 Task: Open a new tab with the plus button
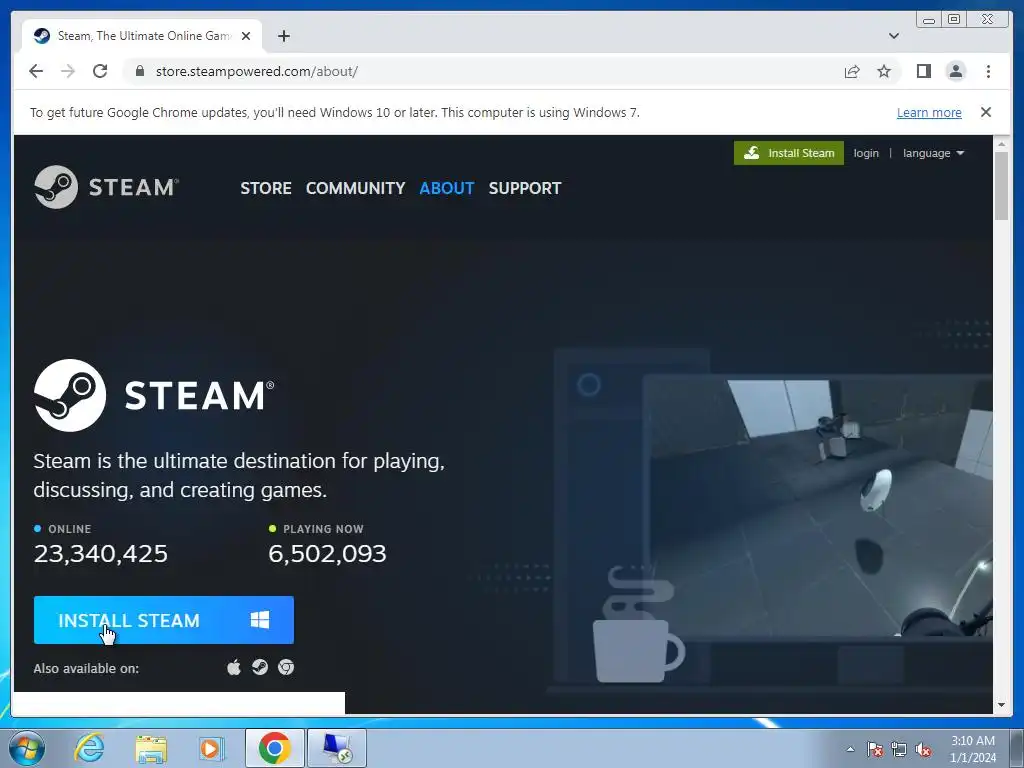pos(283,36)
